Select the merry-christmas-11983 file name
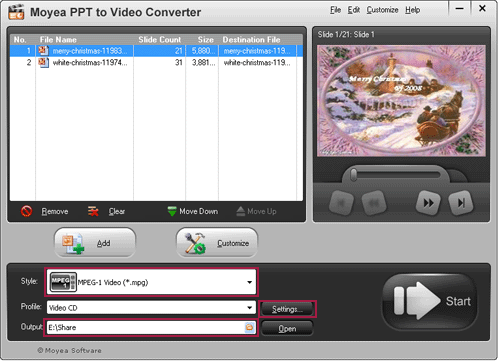The height and width of the screenshot is (362, 500). tap(90, 51)
